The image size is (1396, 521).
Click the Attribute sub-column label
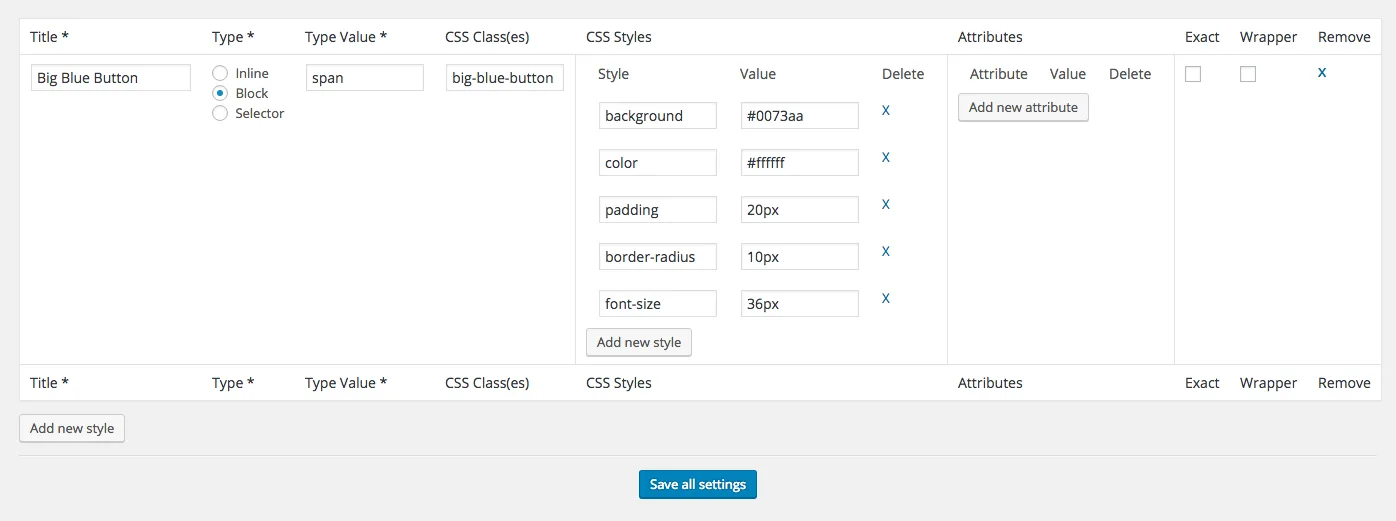pos(999,74)
